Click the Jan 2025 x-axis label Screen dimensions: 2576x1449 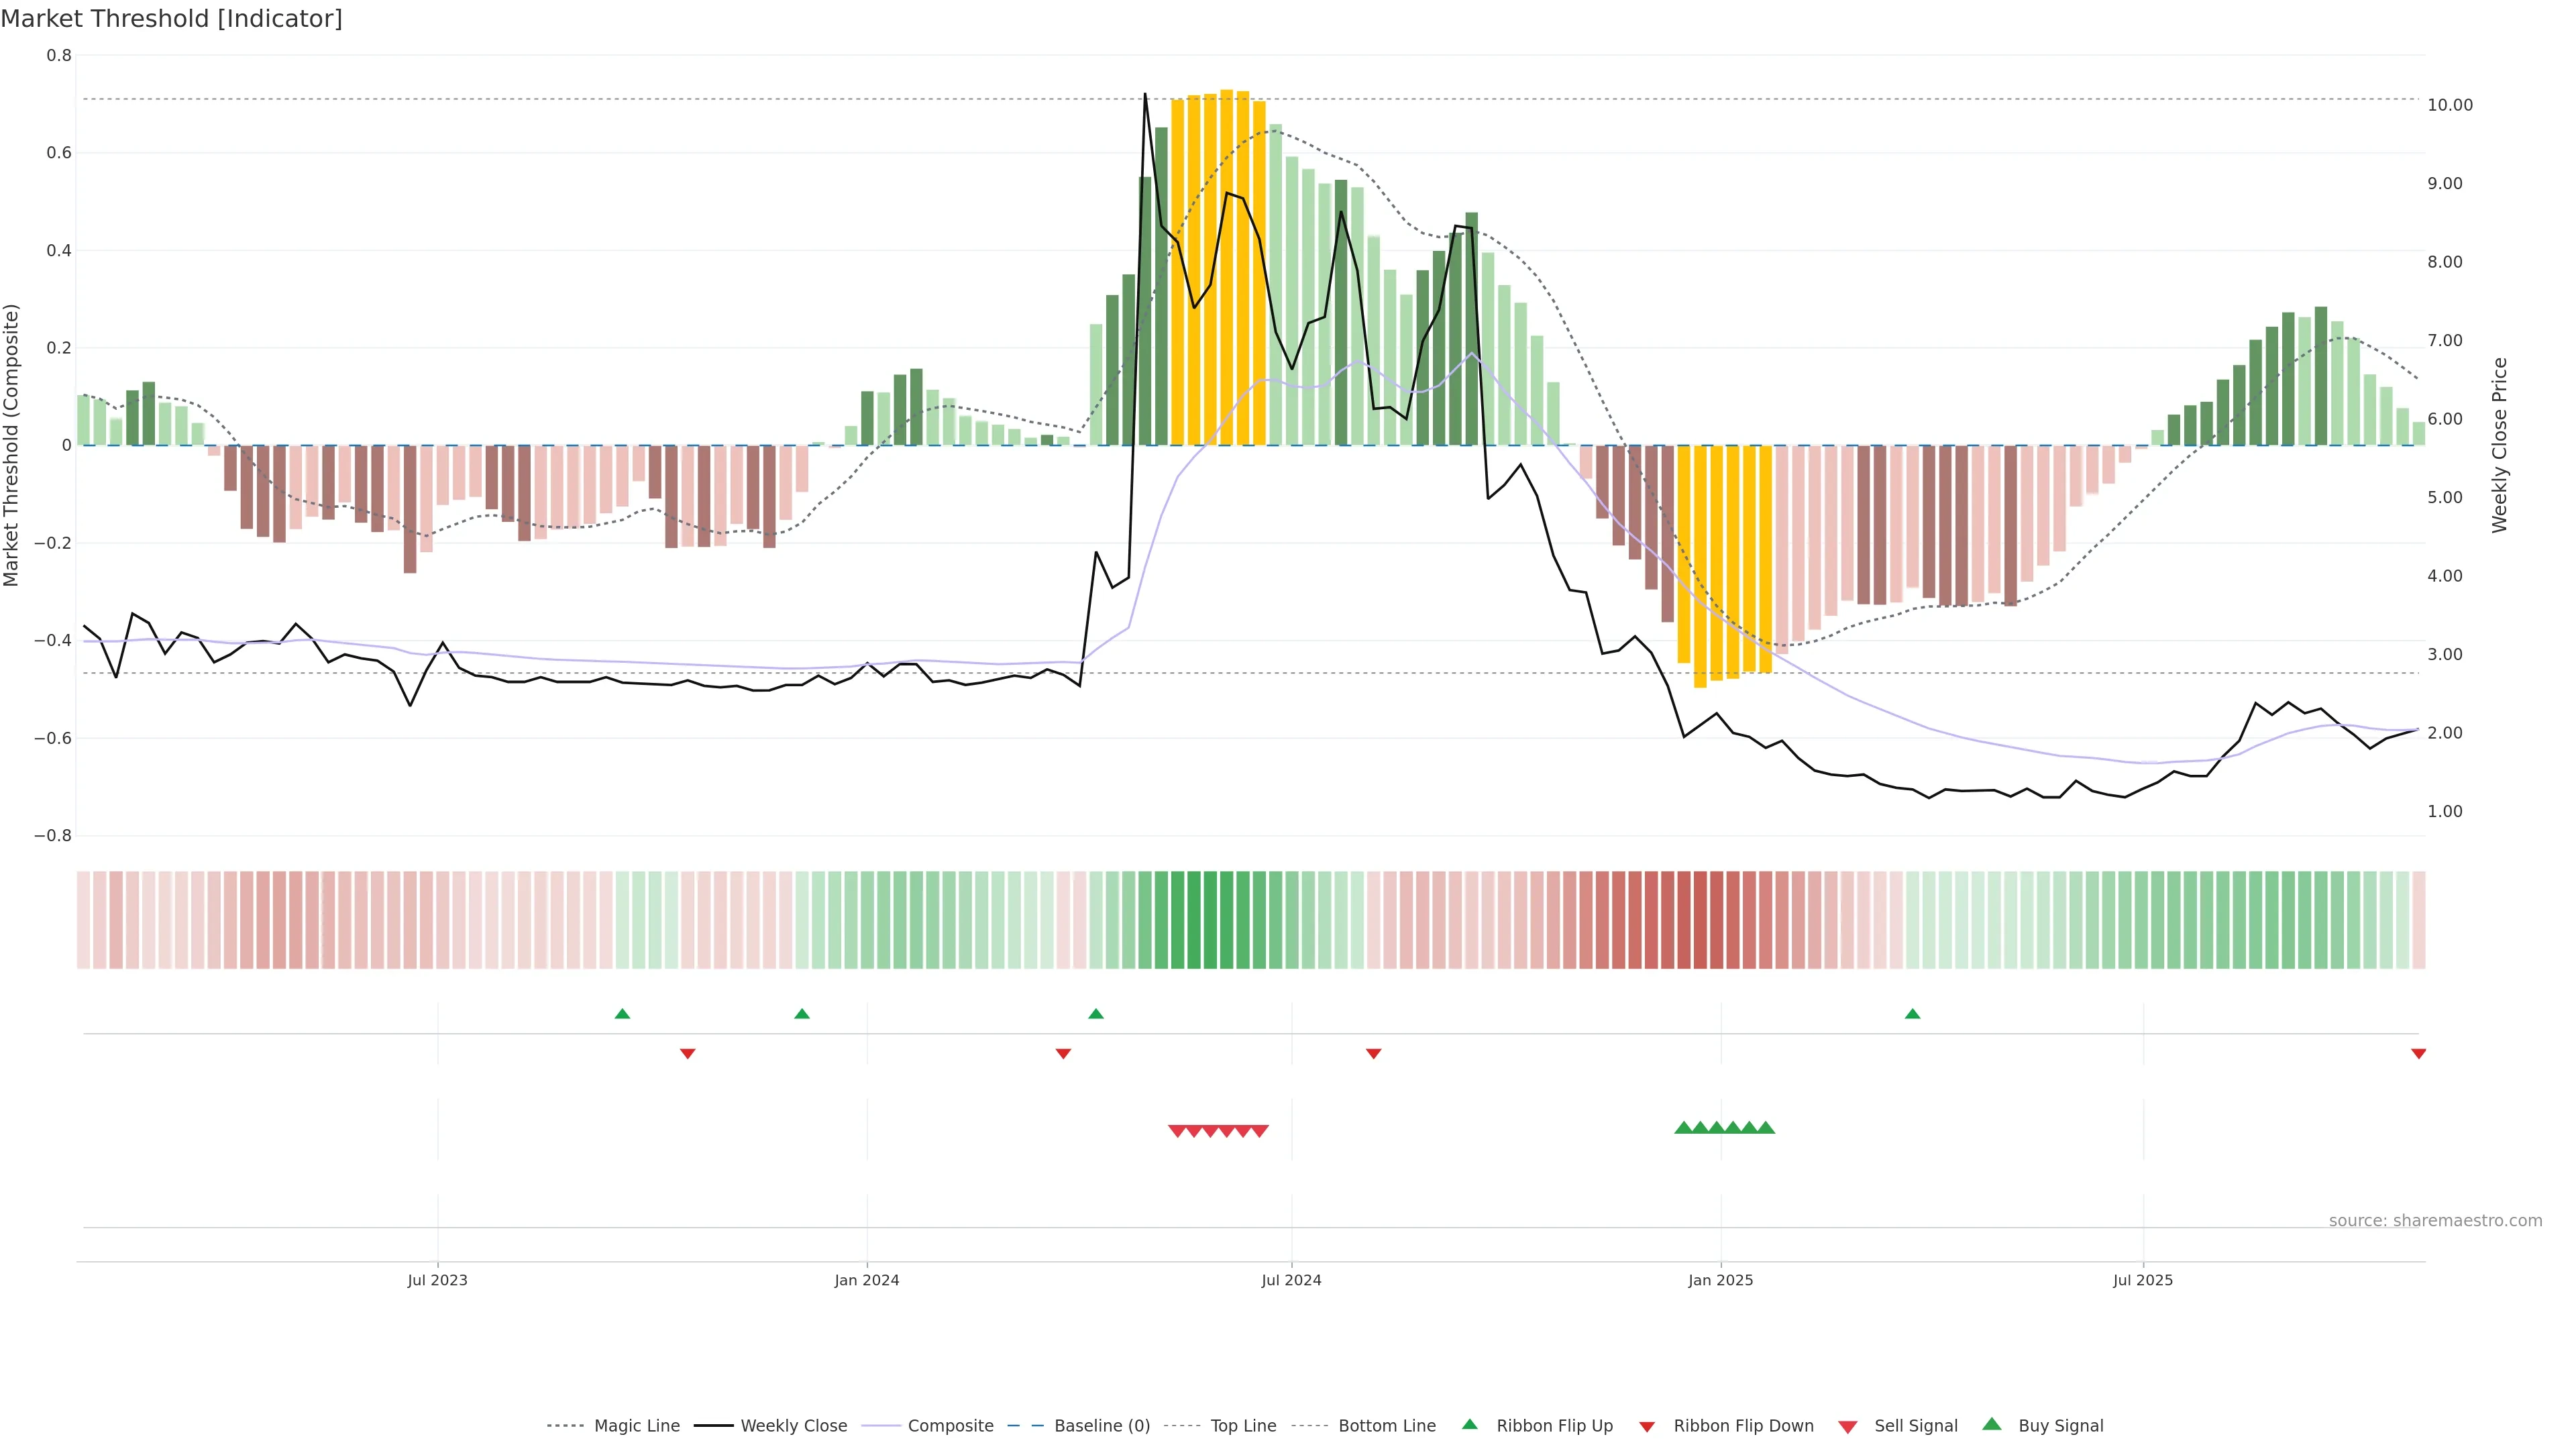[1720, 1280]
